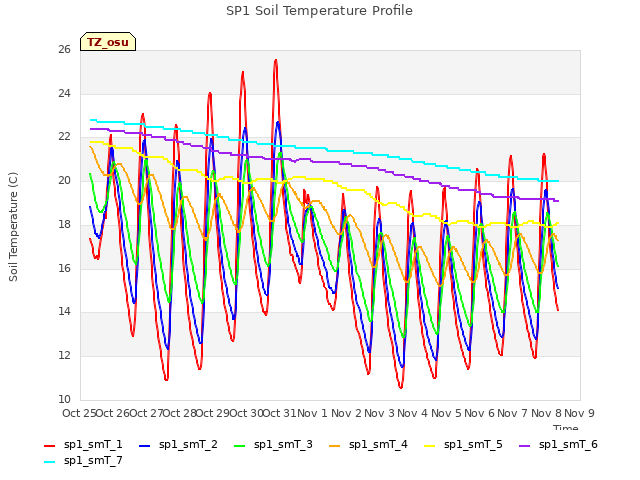
Task: Click the Nov 7 x-axis tick label
Action: coord(513,413)
